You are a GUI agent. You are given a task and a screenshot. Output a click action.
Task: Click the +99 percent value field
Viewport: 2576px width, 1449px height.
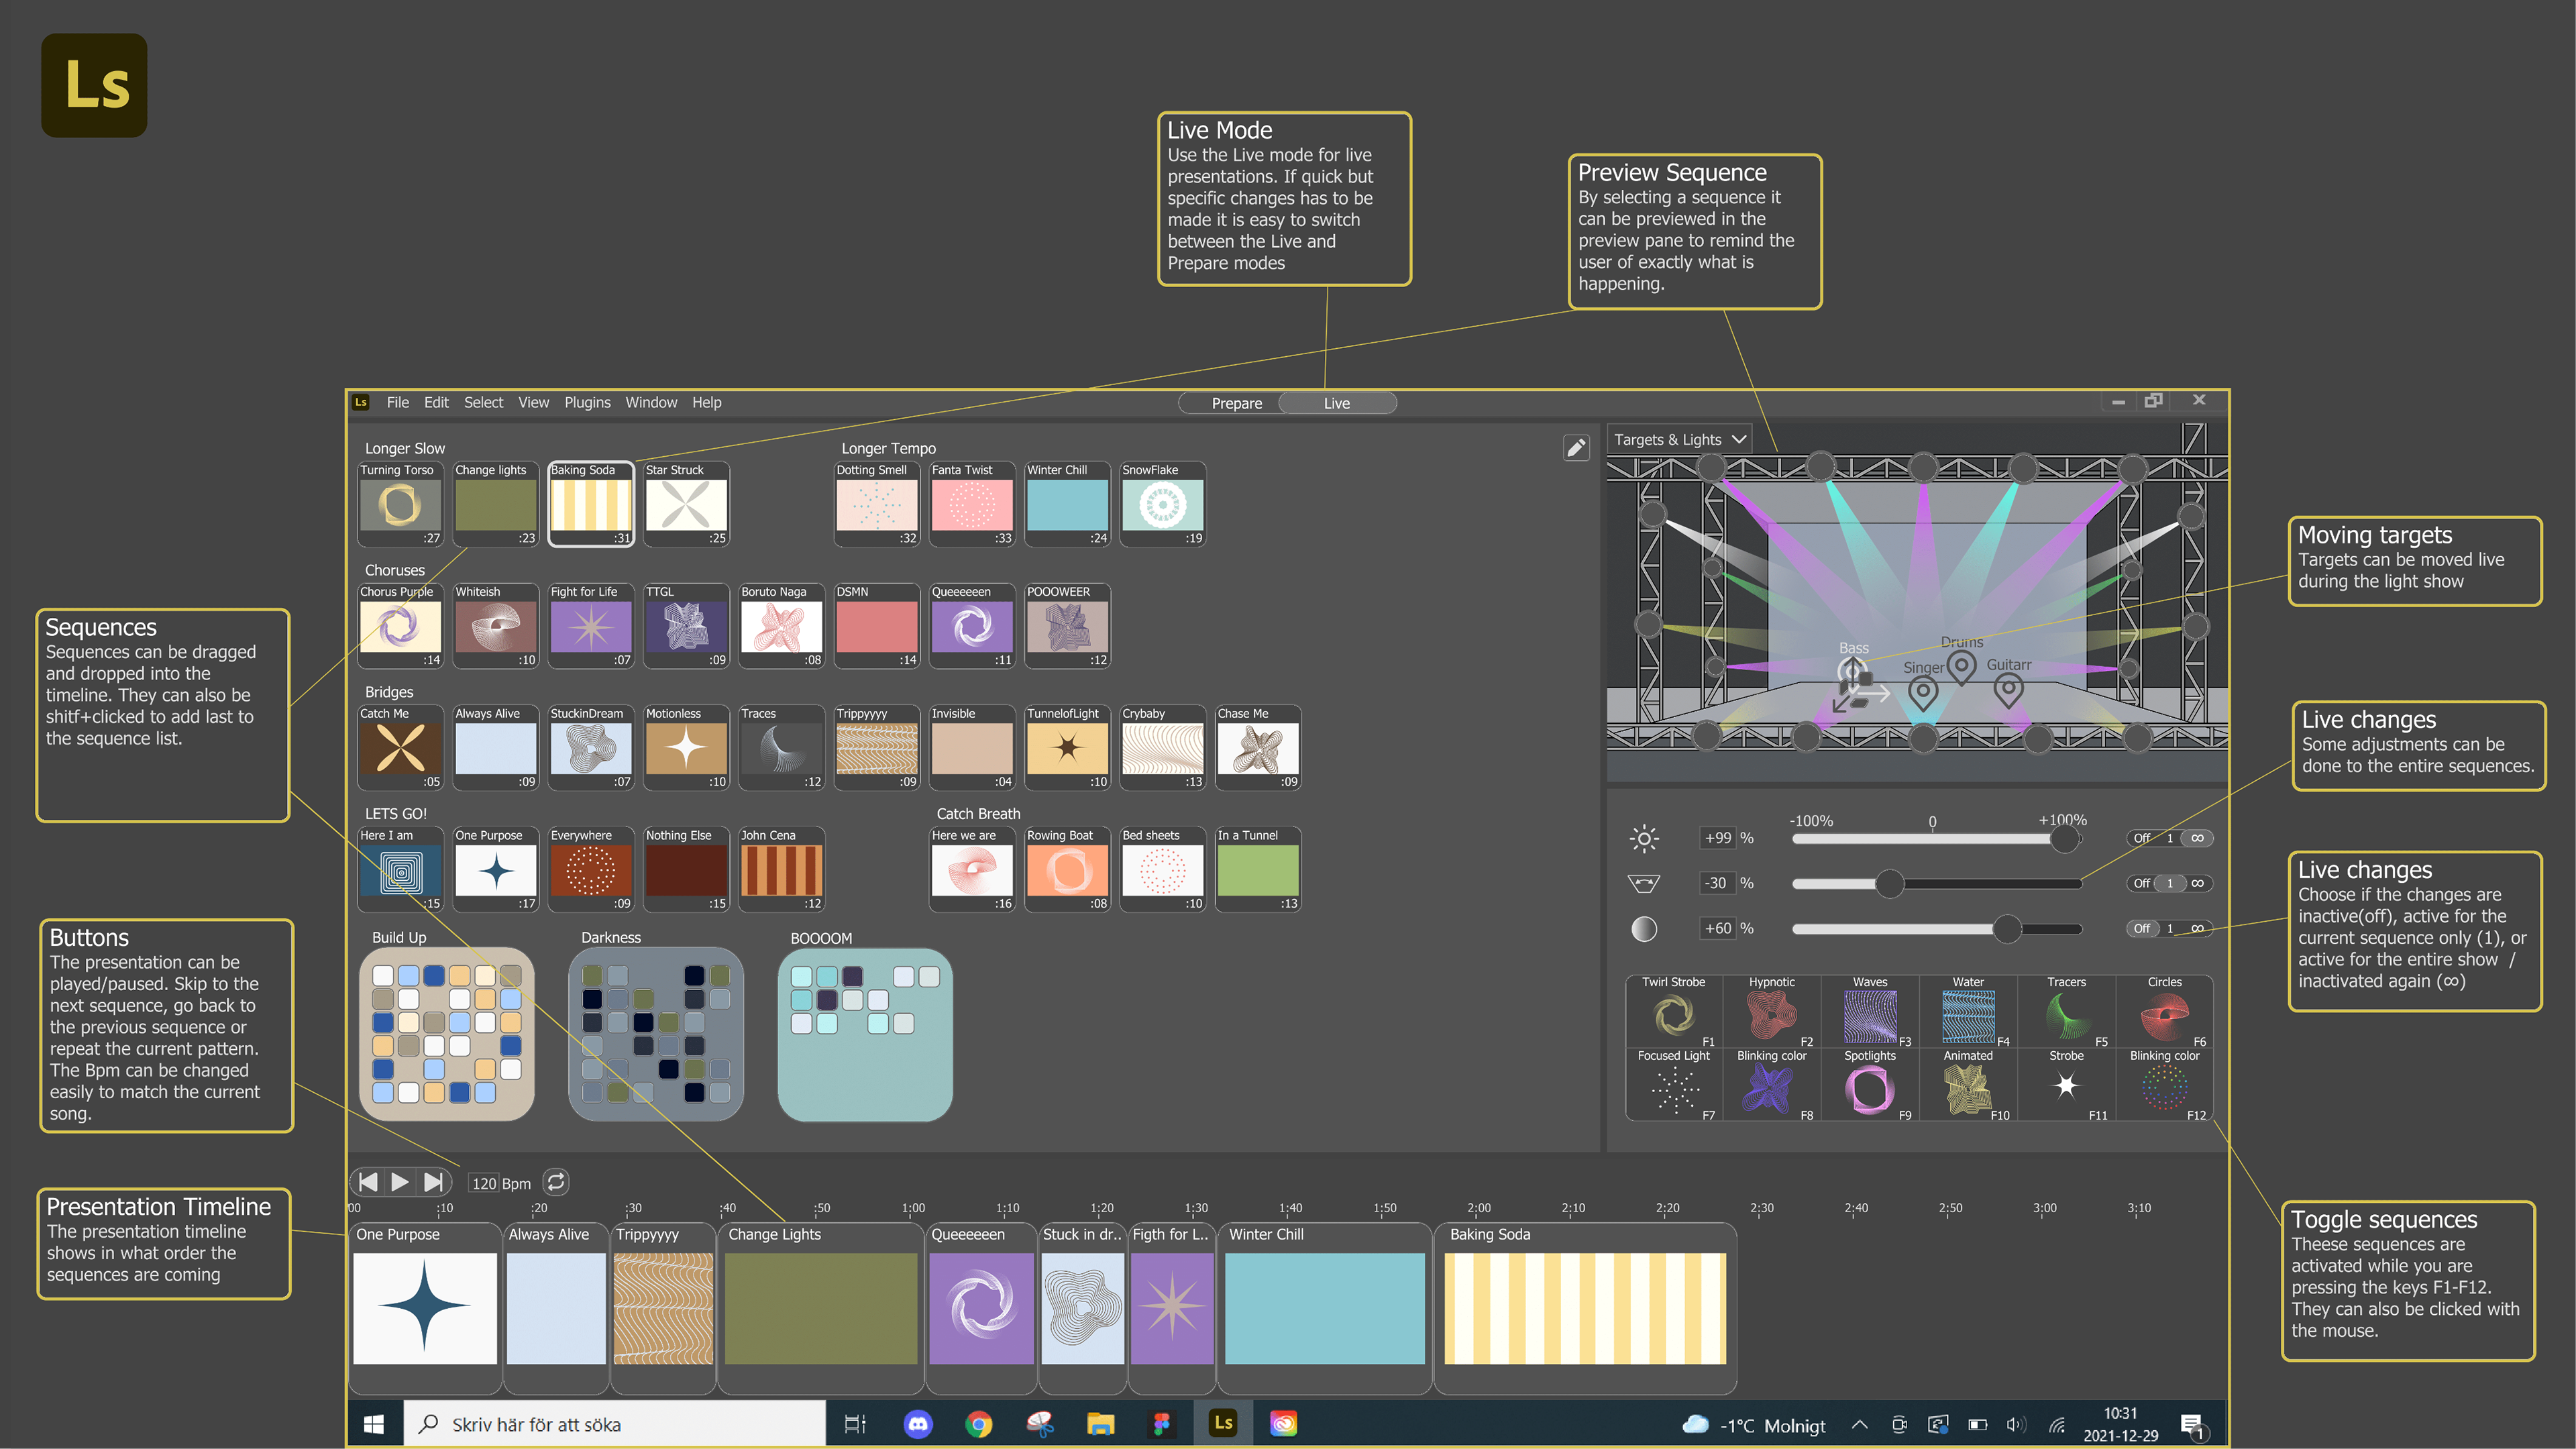1717,838
